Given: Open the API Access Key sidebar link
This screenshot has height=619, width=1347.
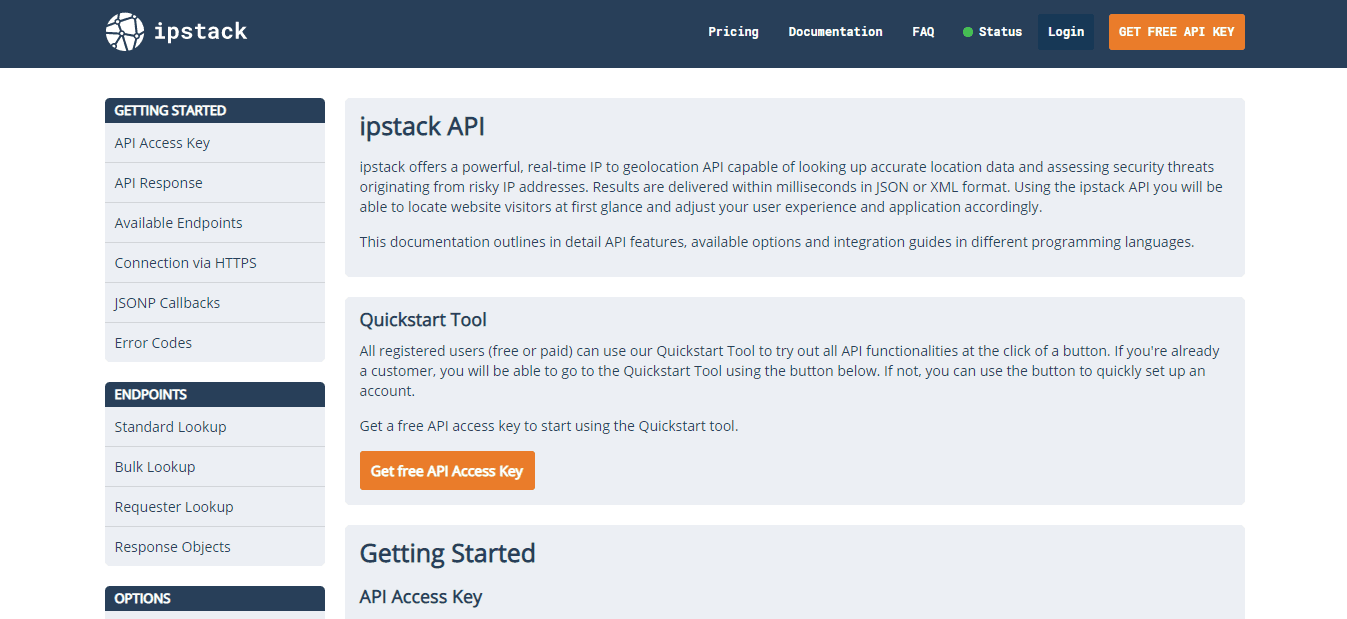Looking at the screenshot, I should [215, 143].
